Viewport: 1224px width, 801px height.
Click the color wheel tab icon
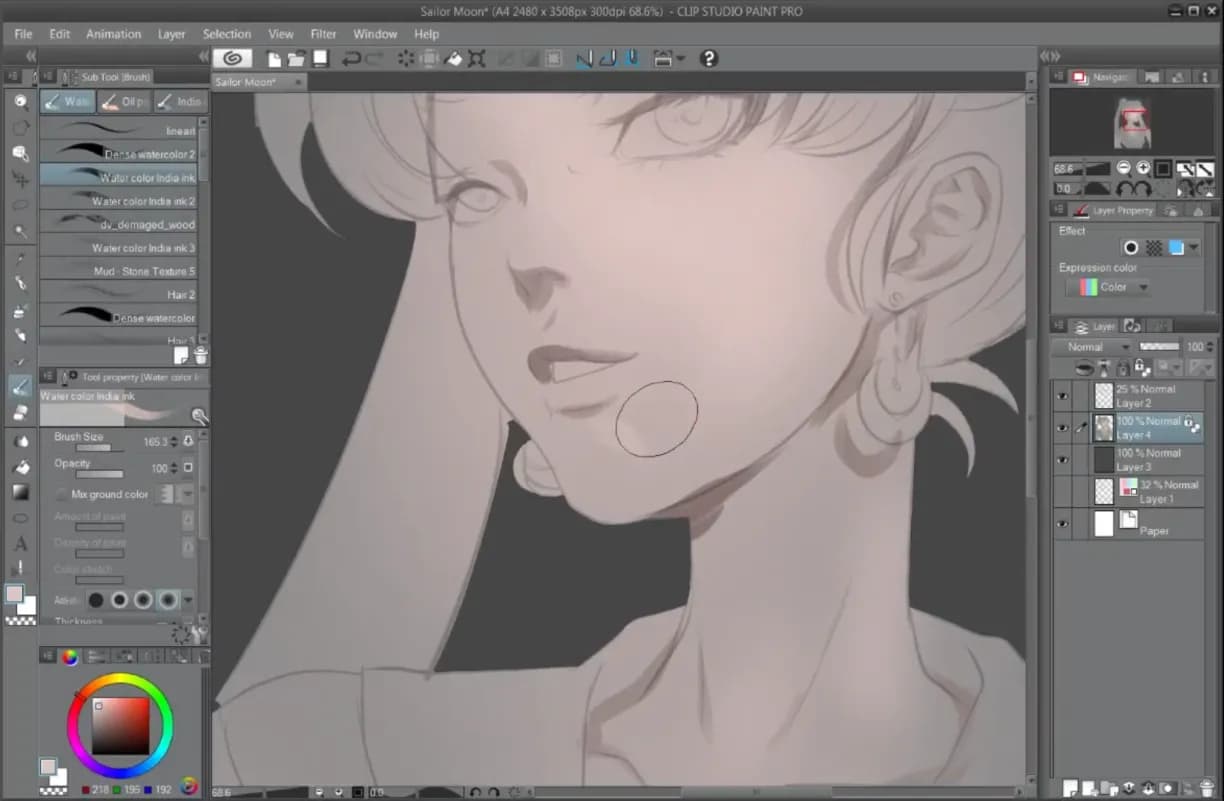click(x=70, y=657)
